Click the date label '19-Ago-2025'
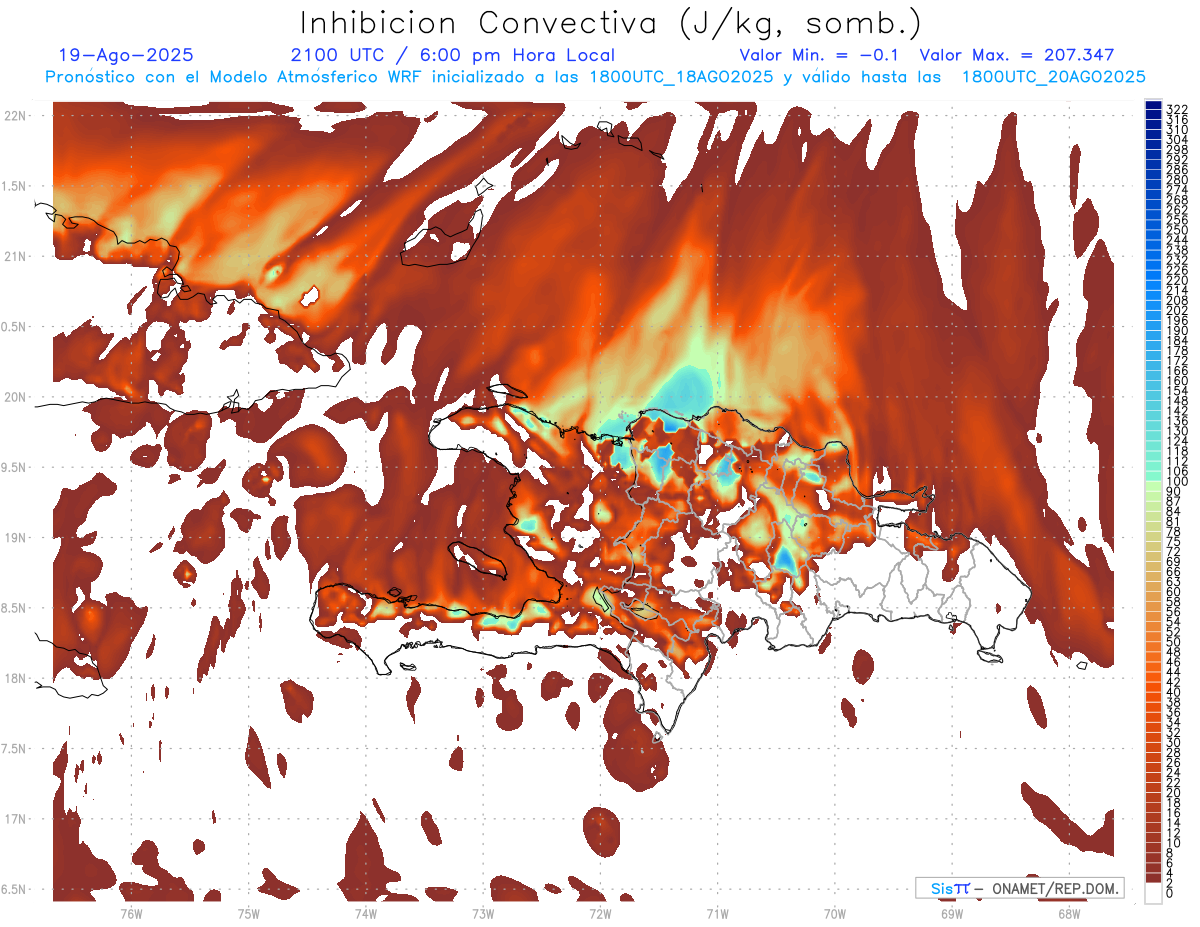1200x927 pixels. coord(126,55)
